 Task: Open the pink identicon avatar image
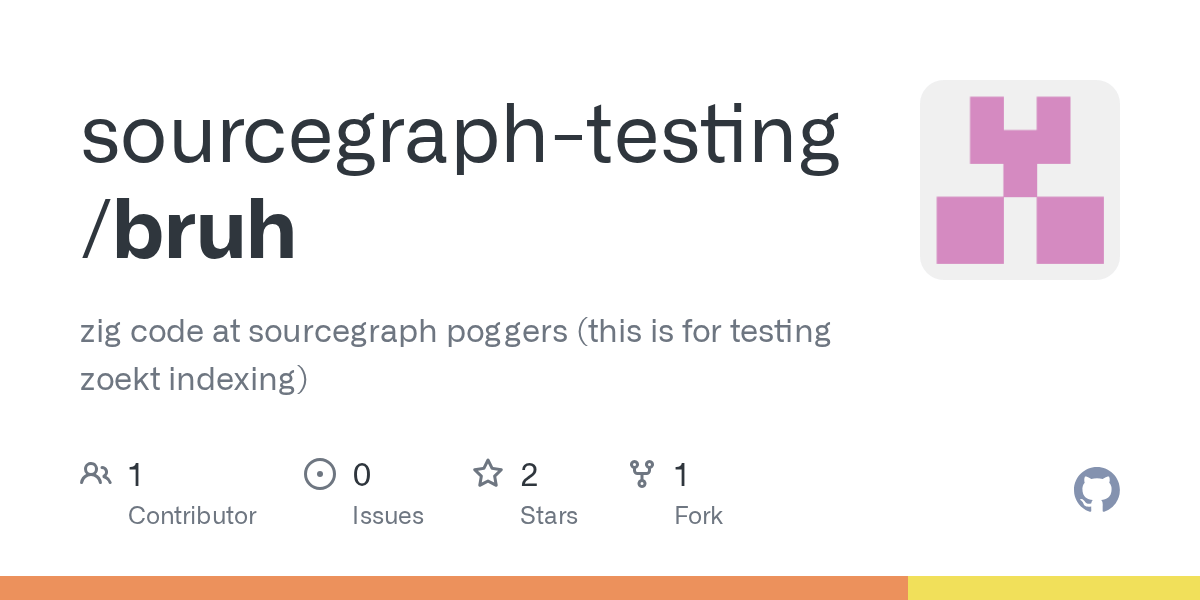[x=1019, y=180]
